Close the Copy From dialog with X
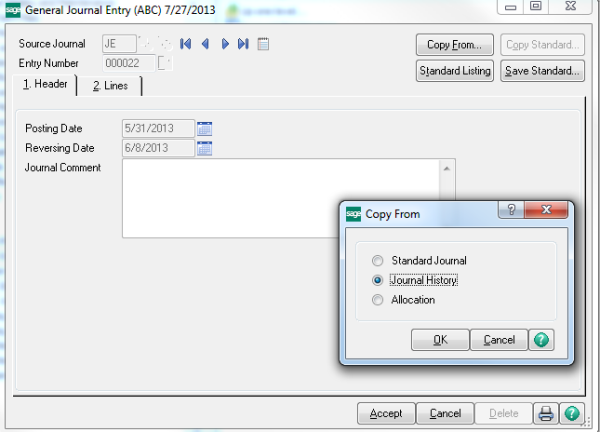The width and height of the screenshot is (600, 432). click(546, 210)
